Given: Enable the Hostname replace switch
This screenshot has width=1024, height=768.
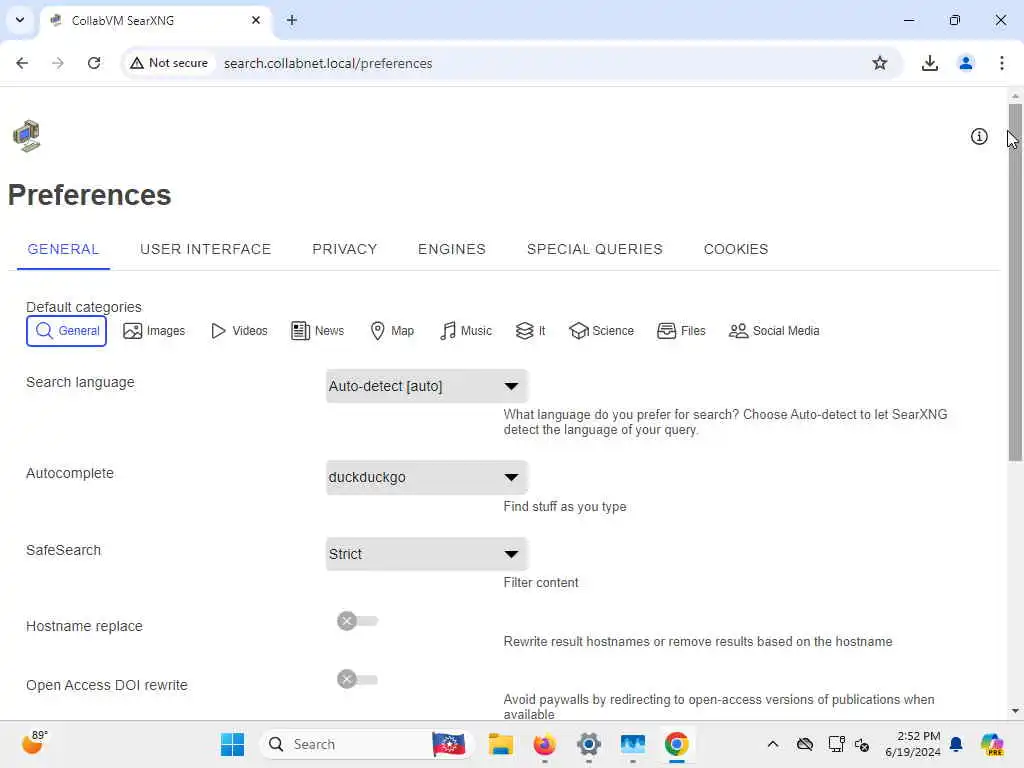Looking at the screenshot, I should point(357,620).
